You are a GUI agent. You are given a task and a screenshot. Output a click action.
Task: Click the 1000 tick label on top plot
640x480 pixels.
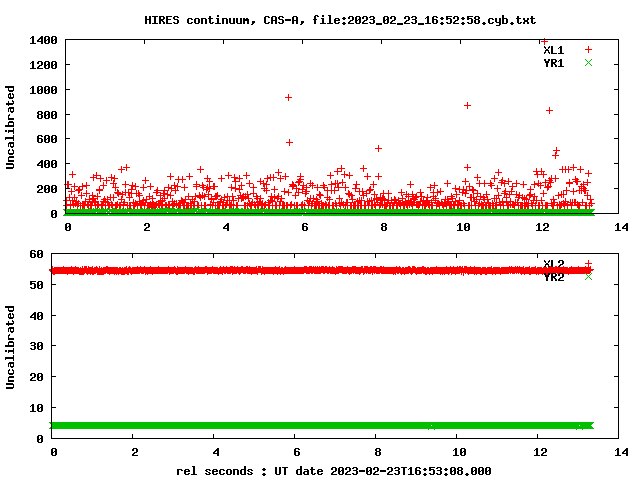click(x=43, y=90)
